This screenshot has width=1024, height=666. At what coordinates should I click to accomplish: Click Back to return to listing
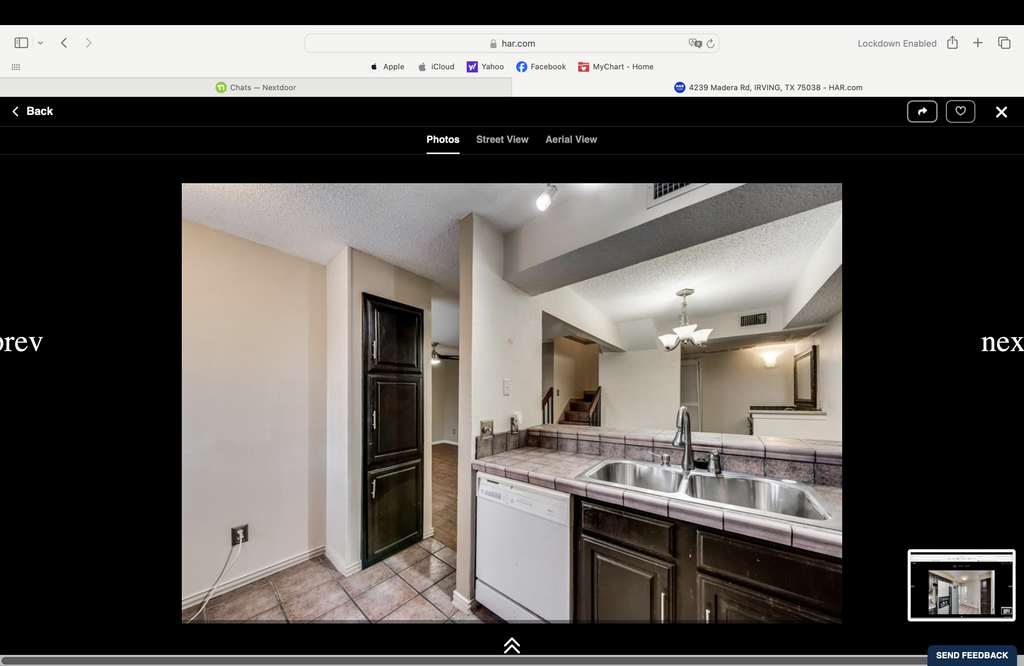pyautogui.click(x=33, y=111)
